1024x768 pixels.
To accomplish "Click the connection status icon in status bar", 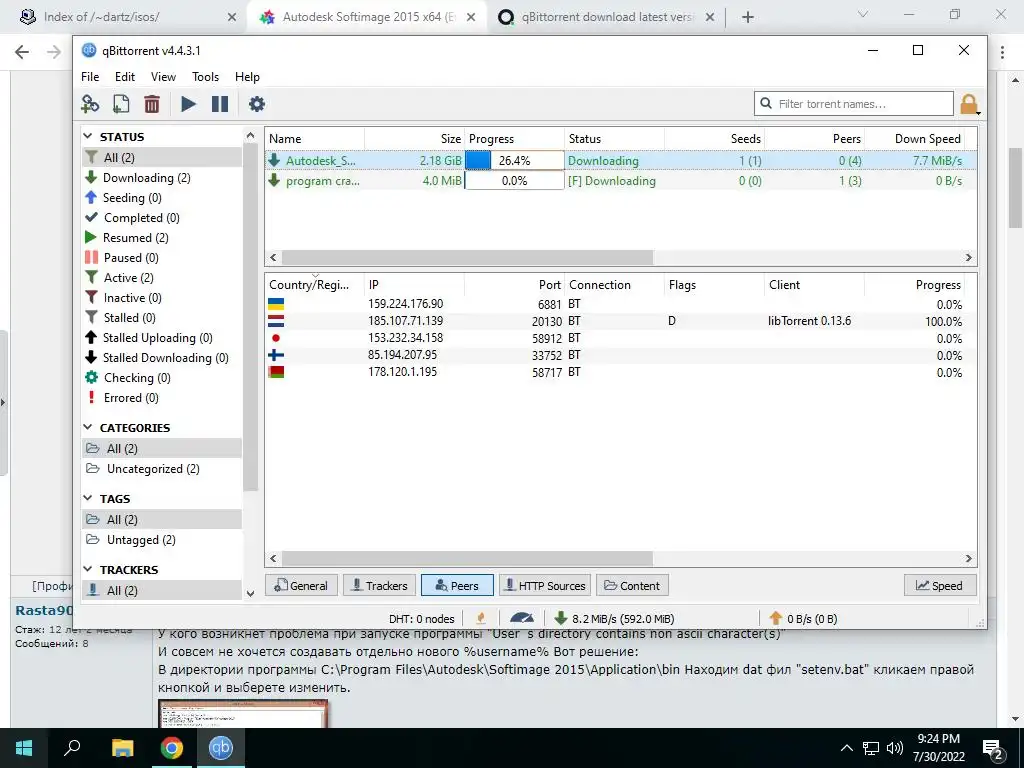I will click(x=481, y=618).
